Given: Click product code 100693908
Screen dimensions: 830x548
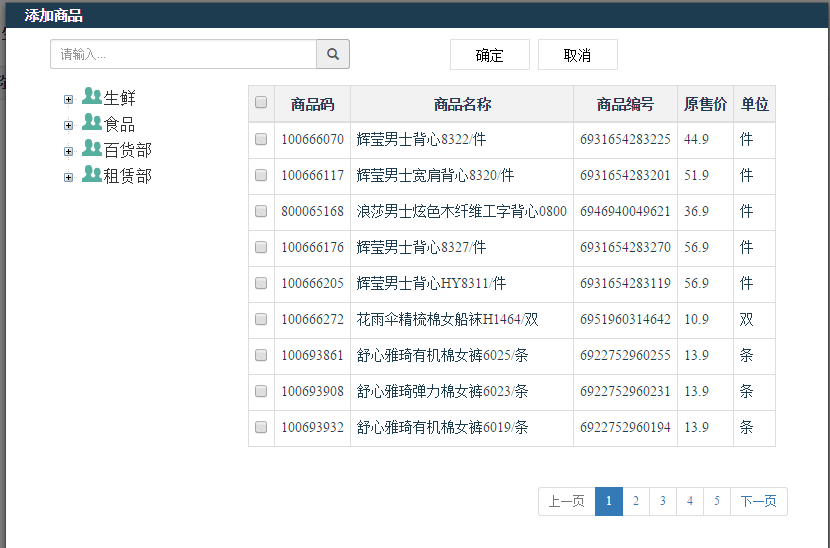Looking at the screenshot, I should [312, 391].
